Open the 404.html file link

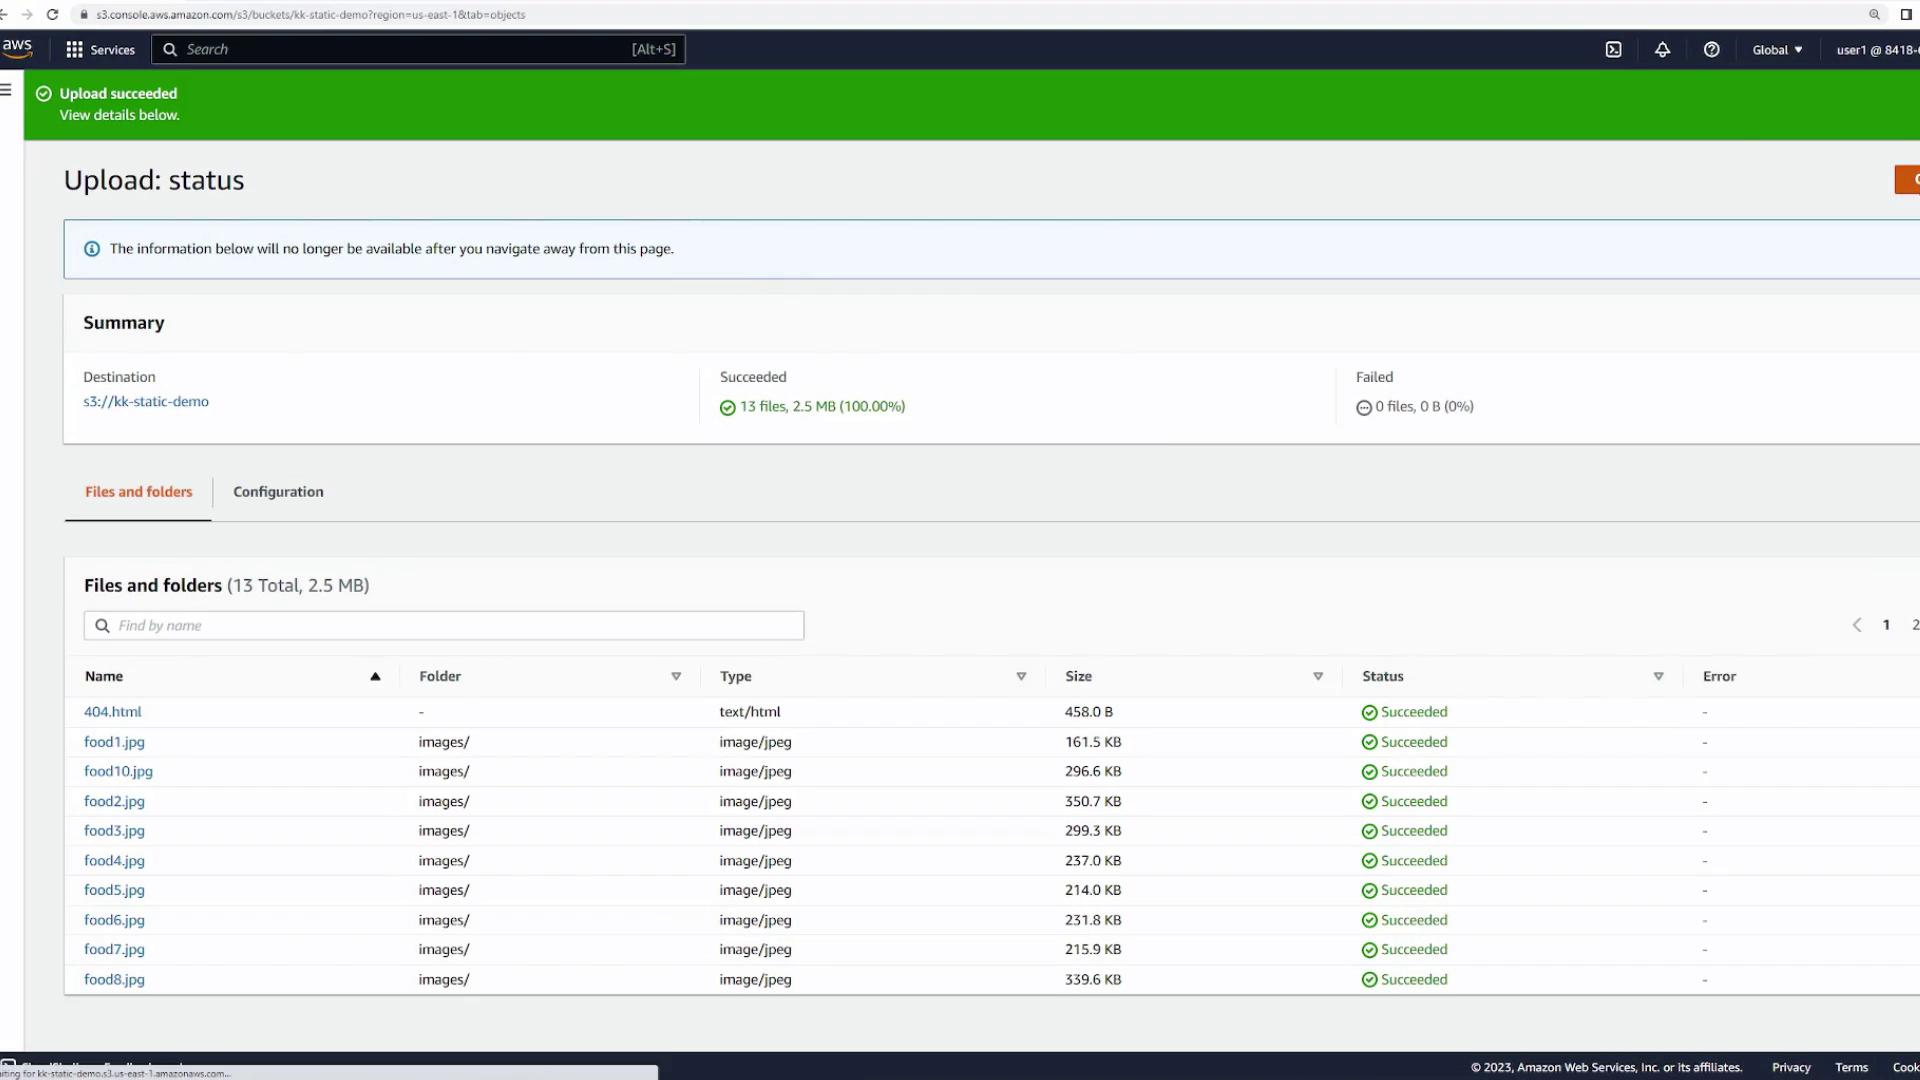point(112,712)
